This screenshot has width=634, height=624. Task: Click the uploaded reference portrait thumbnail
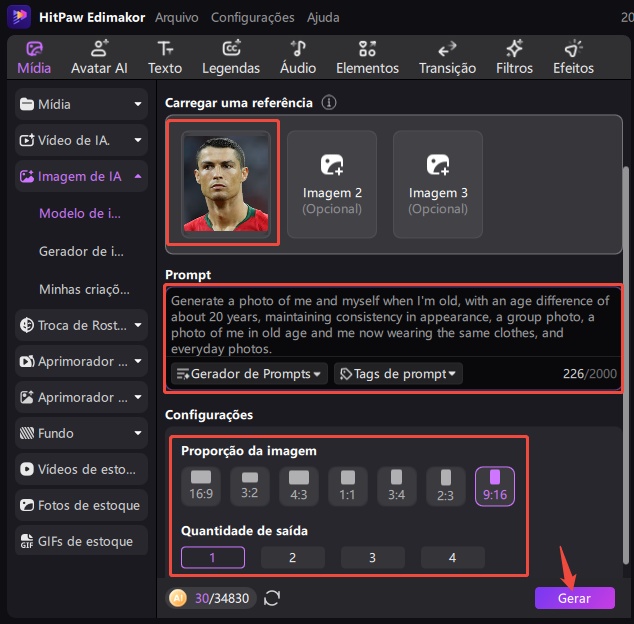click(x=226, y=184)
